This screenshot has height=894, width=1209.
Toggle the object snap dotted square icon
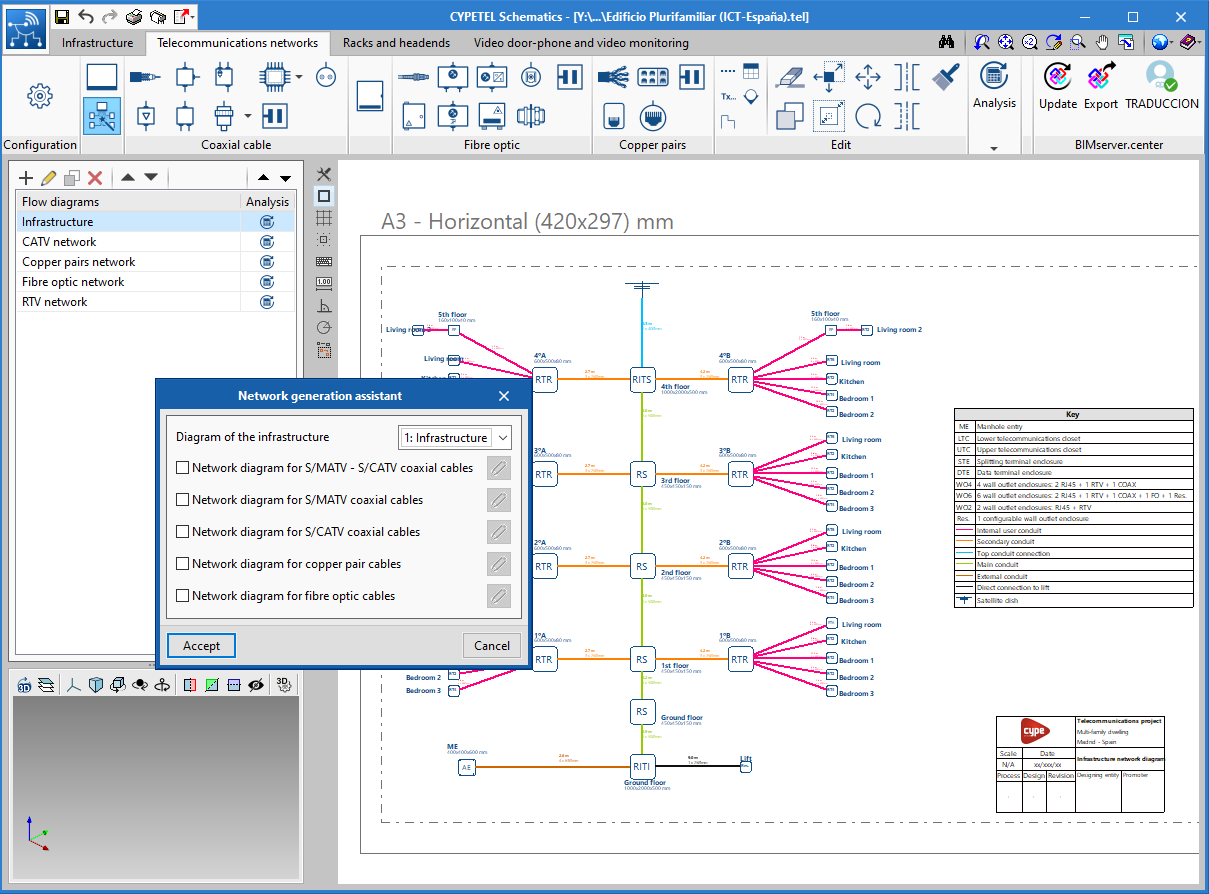point(324,240)
